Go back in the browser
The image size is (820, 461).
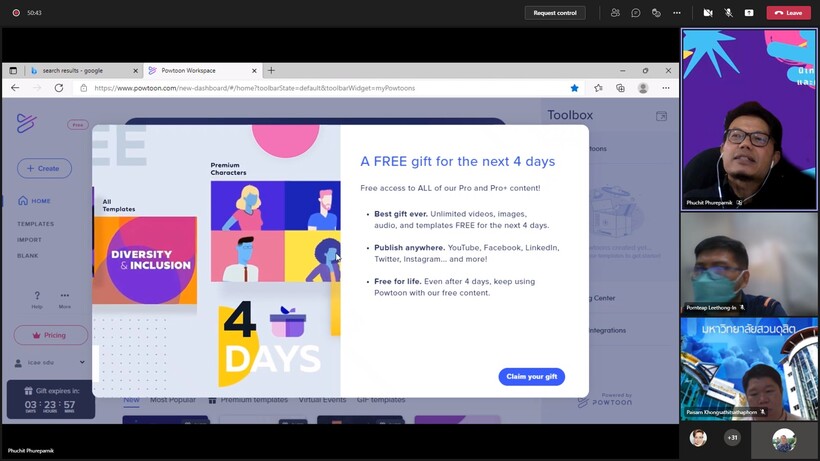pos(15,88)
